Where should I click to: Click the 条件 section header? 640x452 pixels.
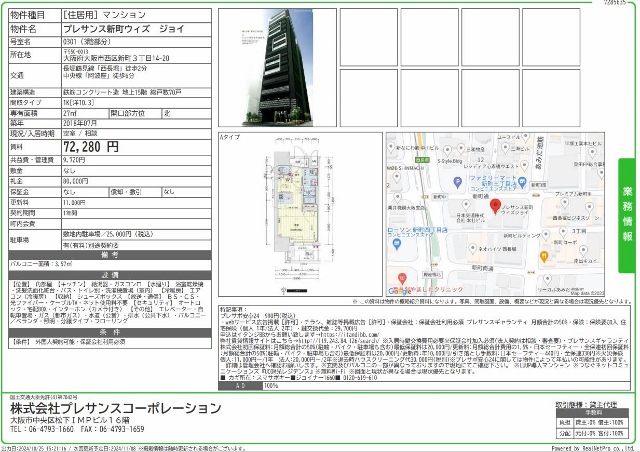pyautogui.click(x=110, y=332)
